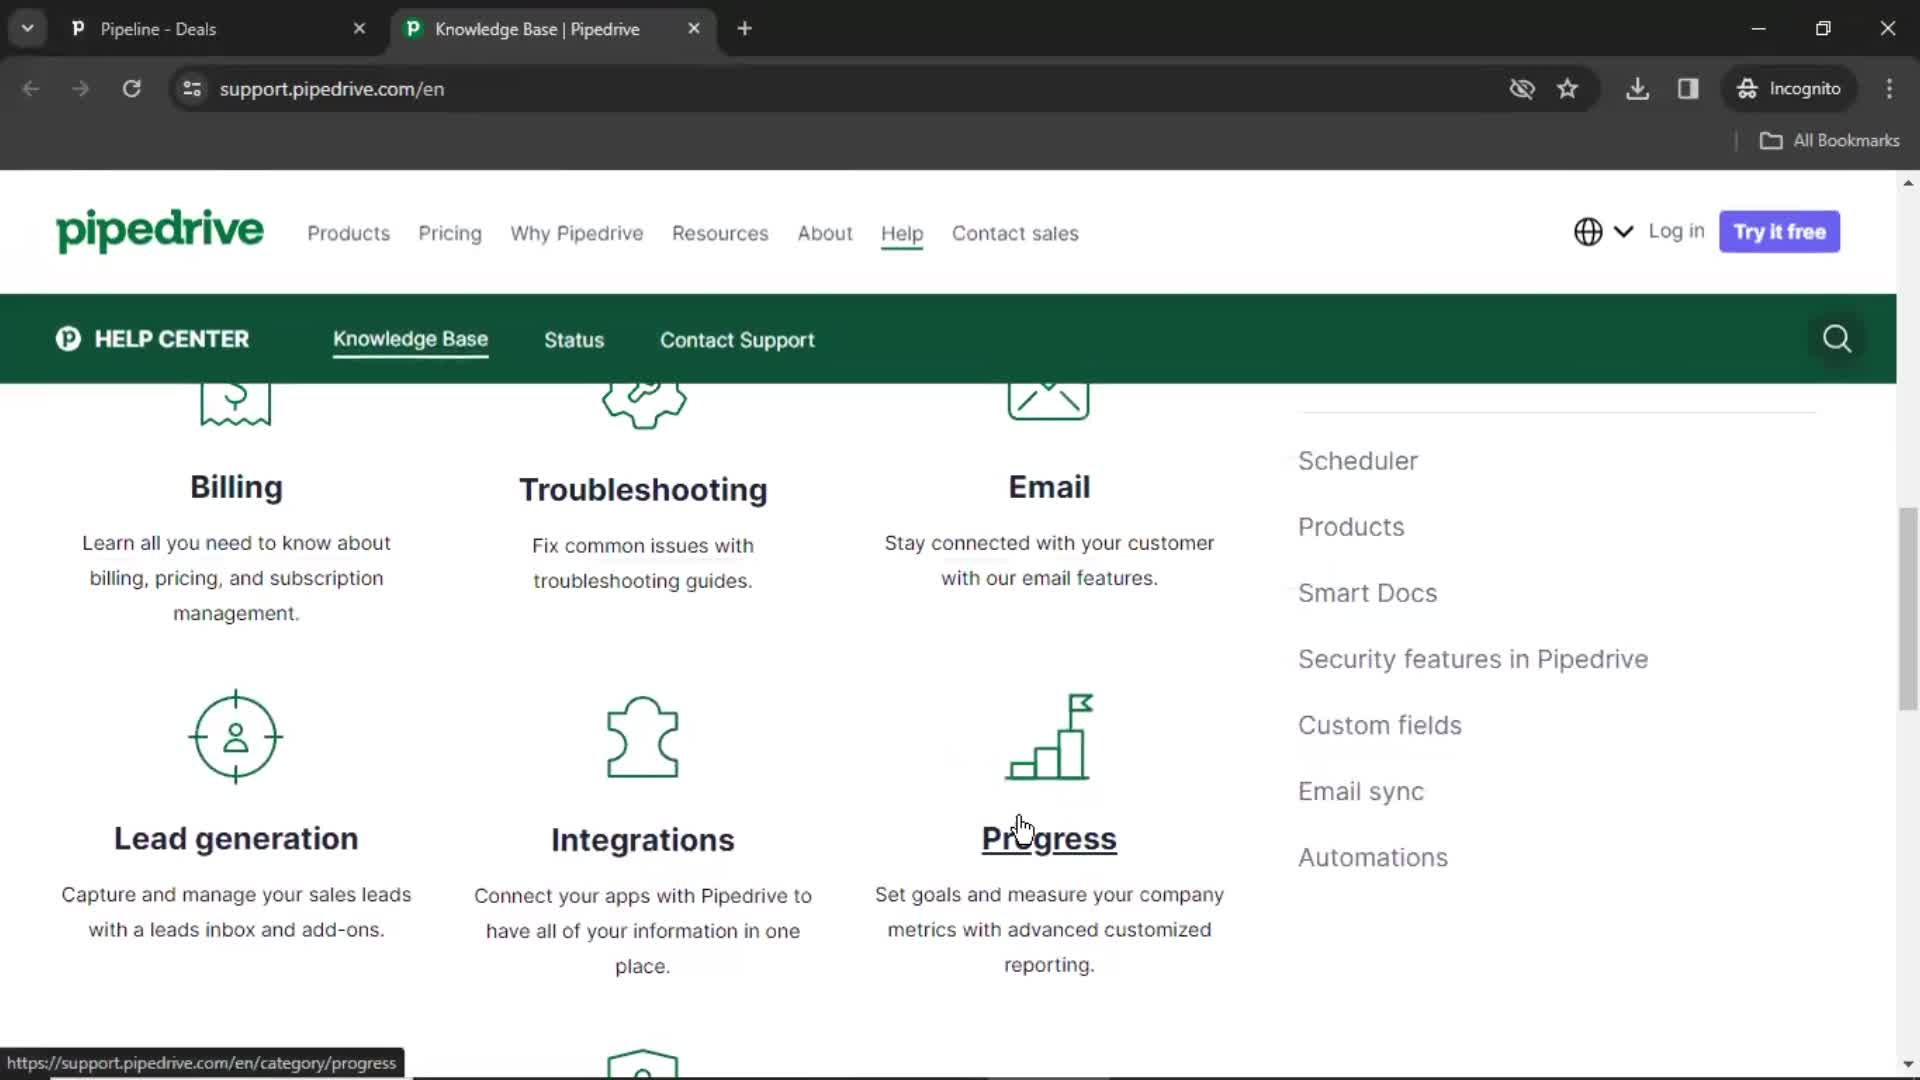Click the Help menu item
The image size is (1920, 1080).
coord(902,233)
